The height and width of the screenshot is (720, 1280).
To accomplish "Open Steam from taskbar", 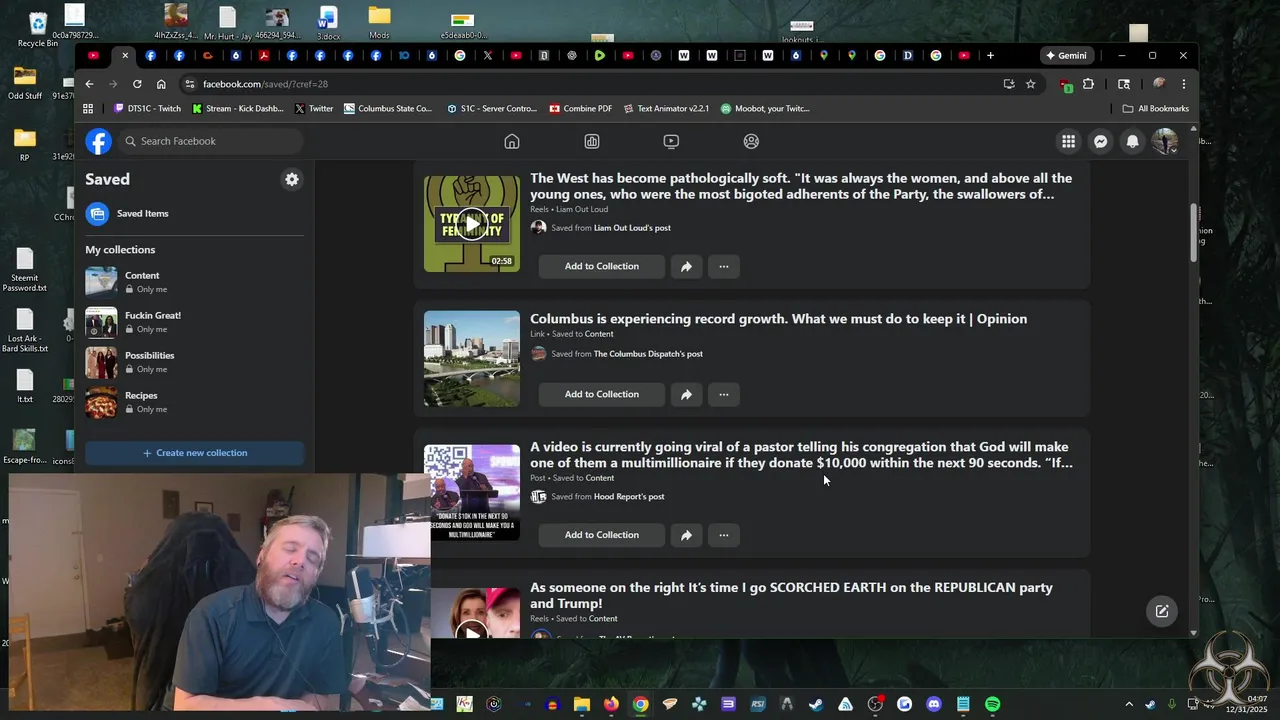I will click(816, 704).
